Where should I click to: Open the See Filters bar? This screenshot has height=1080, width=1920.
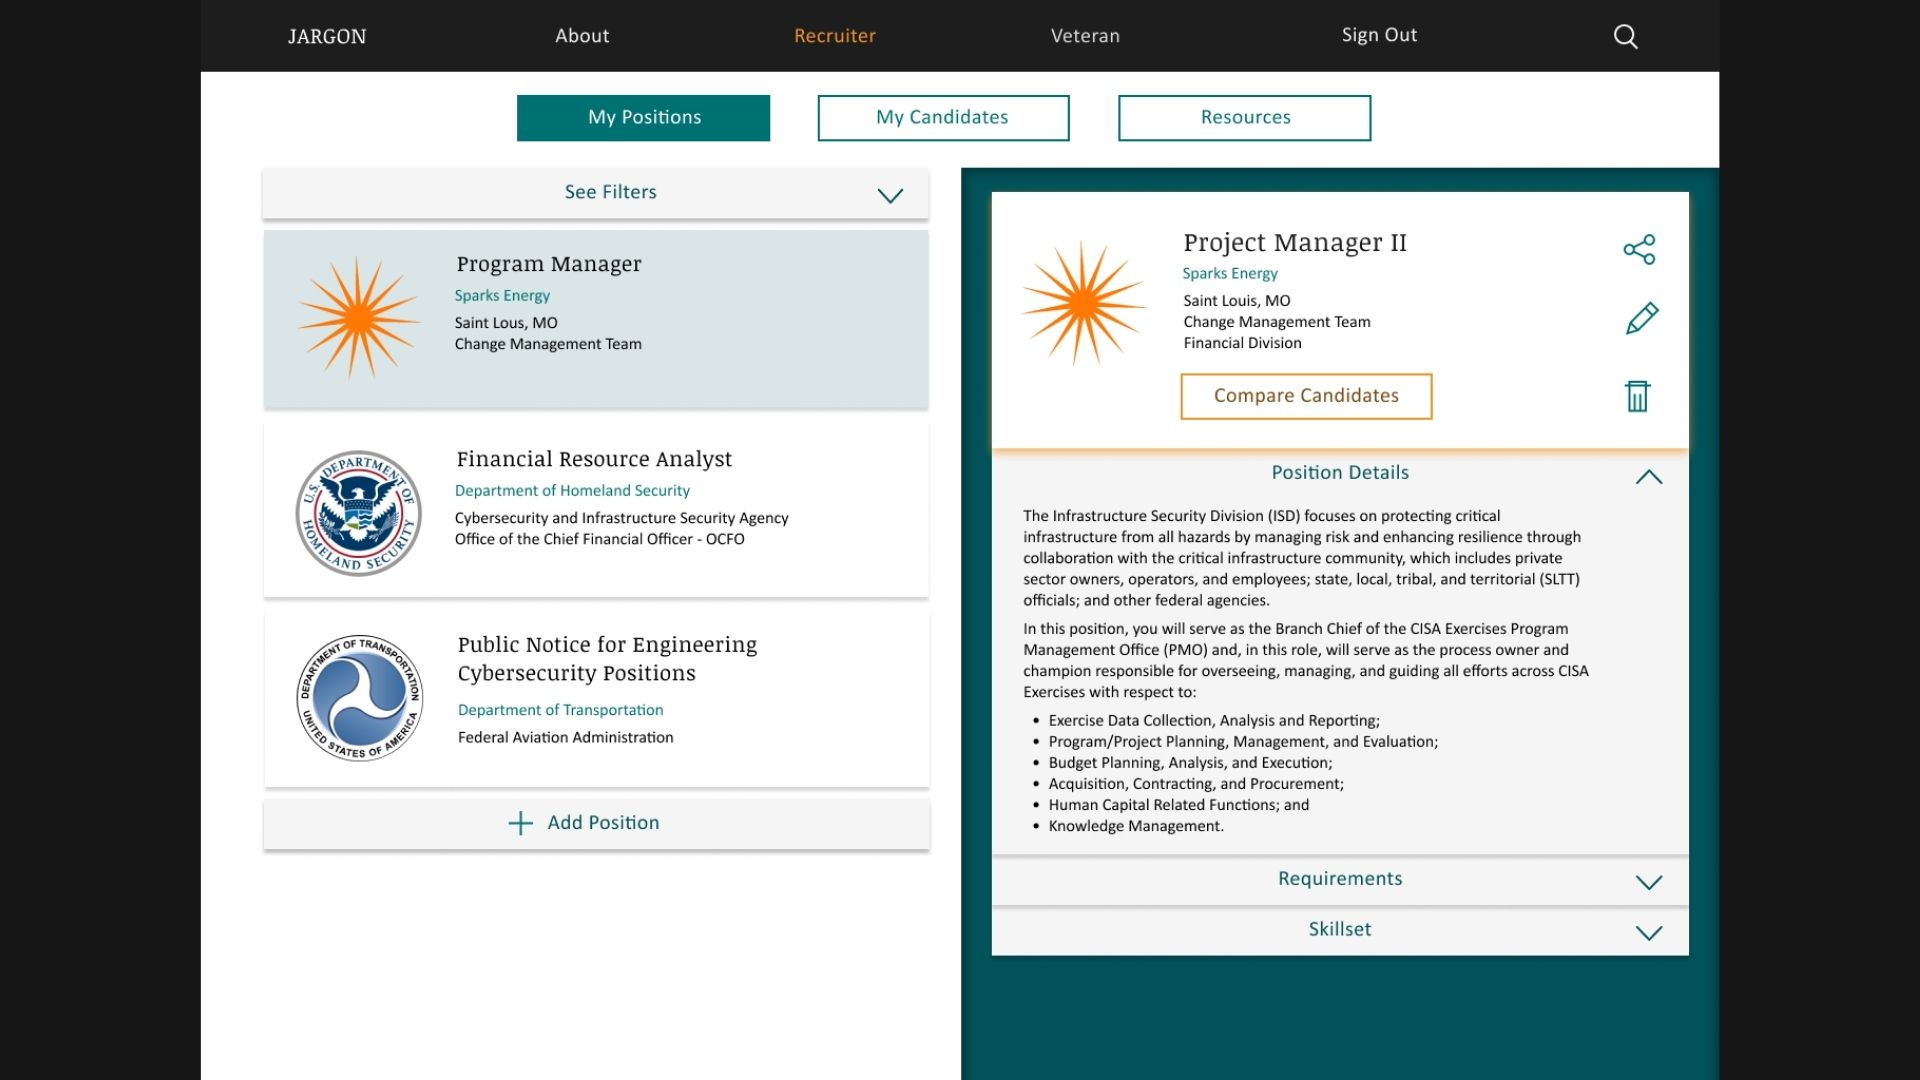pyautogui.click(x=596, y=193)
